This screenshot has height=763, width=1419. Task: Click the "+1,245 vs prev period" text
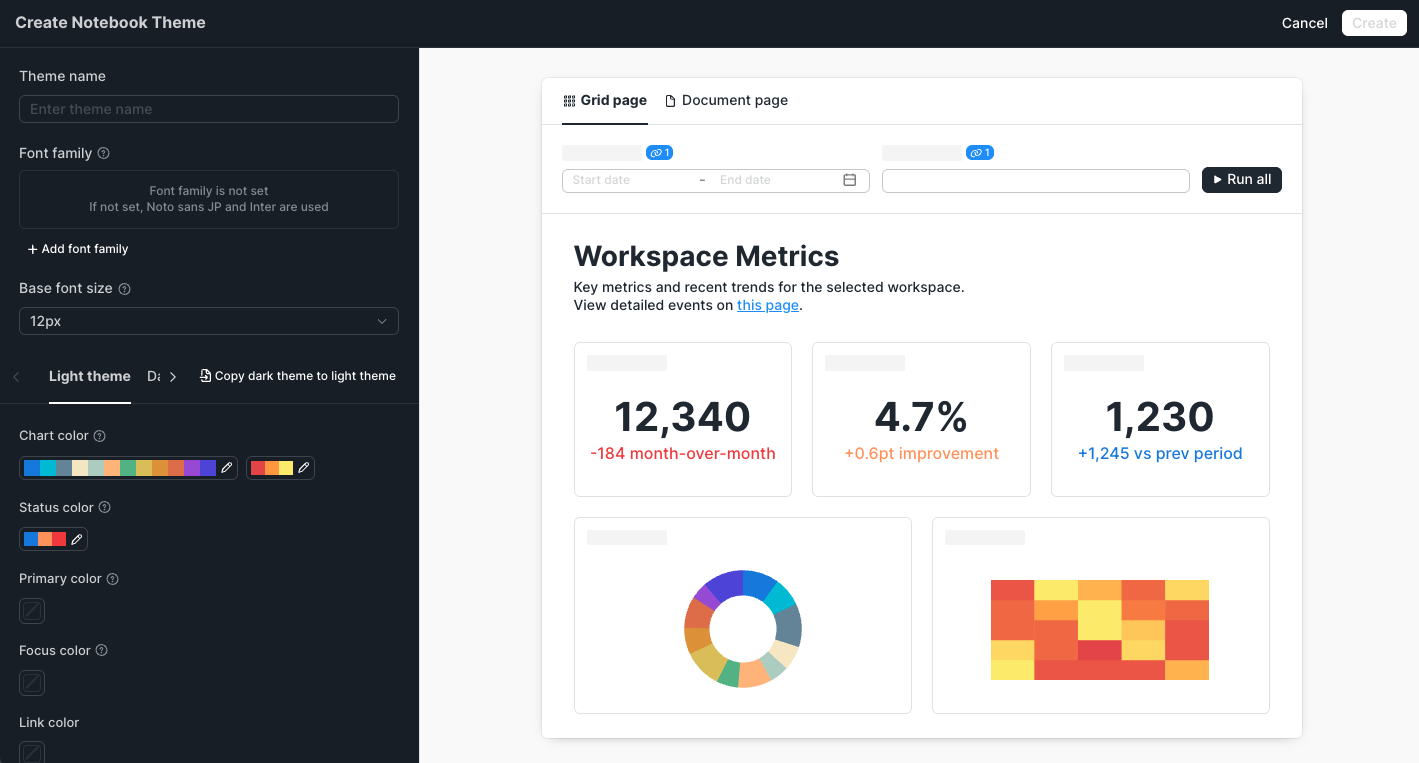coord(1160,453)
